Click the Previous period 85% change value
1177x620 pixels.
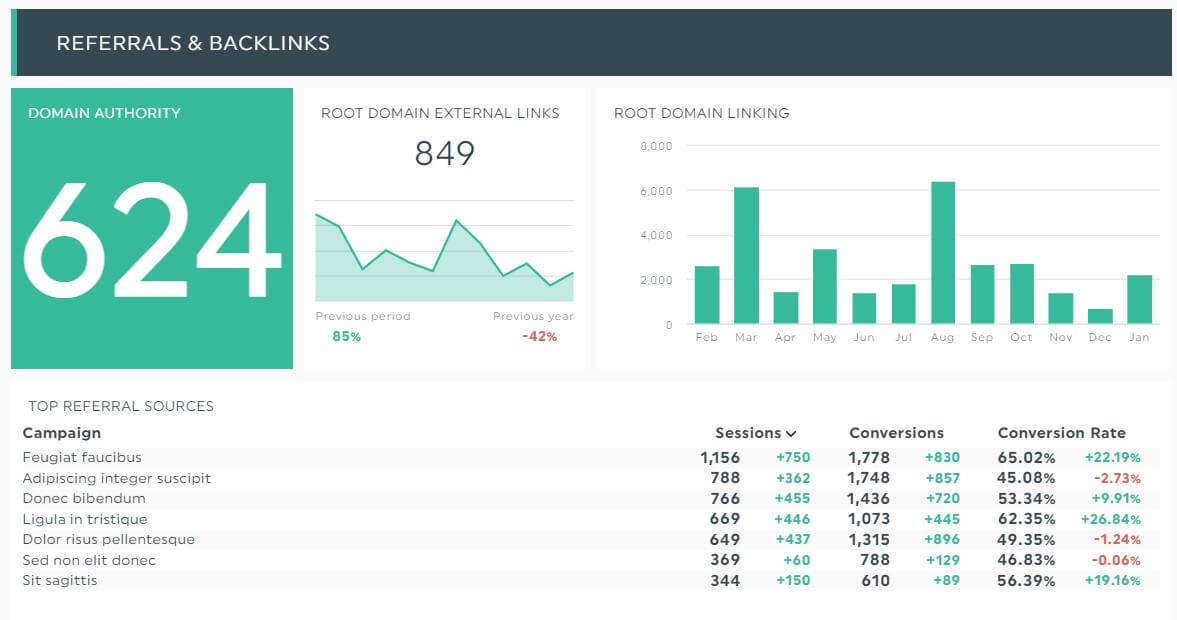tap(346, 337)
